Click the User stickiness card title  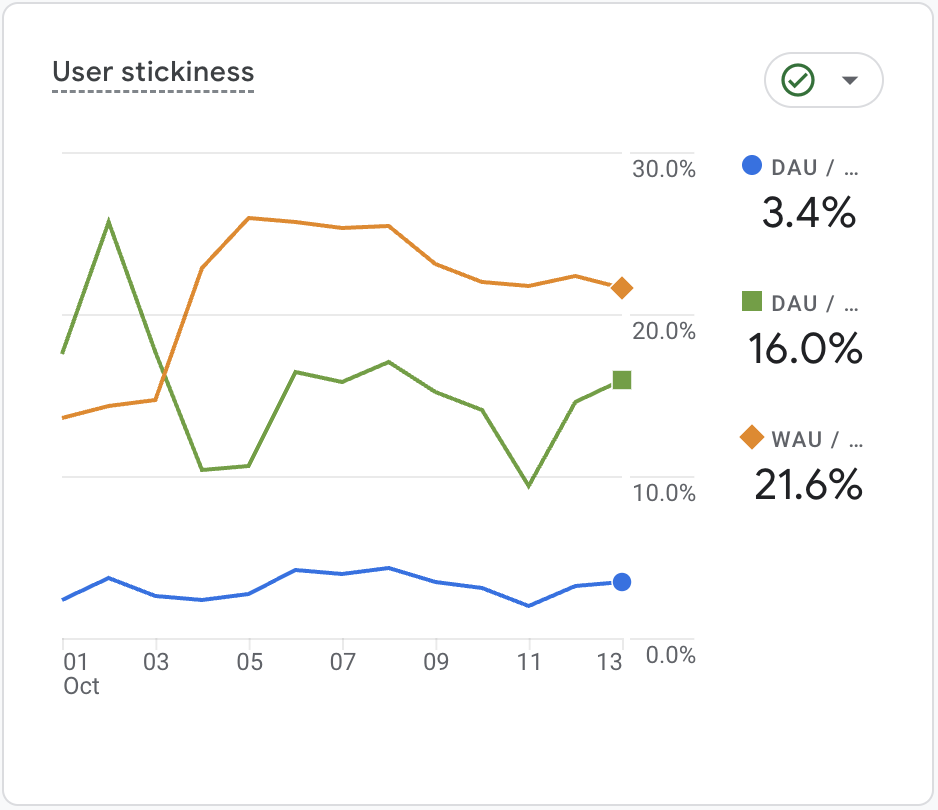tap(153, 73)
